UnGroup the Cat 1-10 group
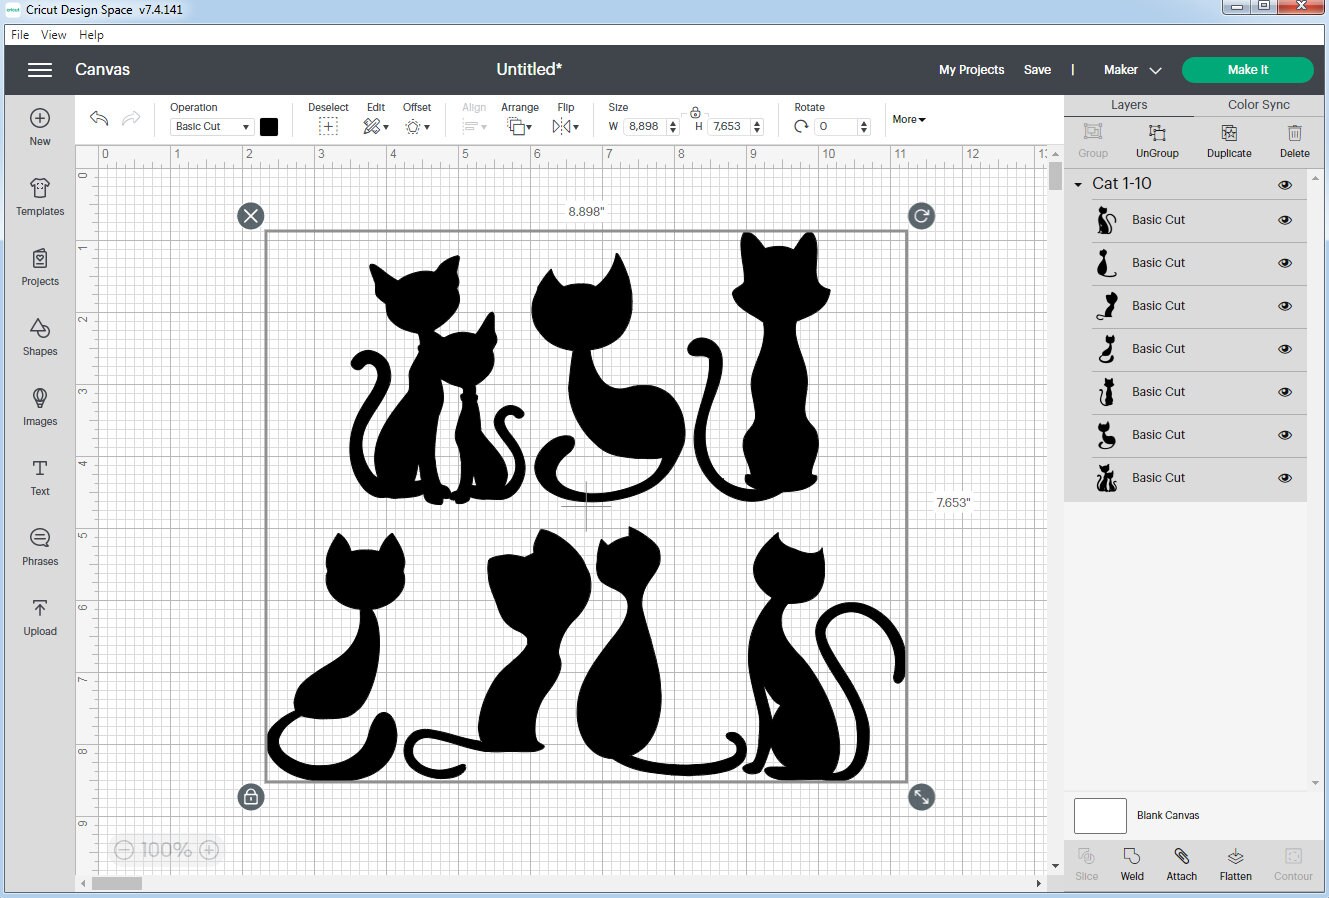 click(1157, 139)
